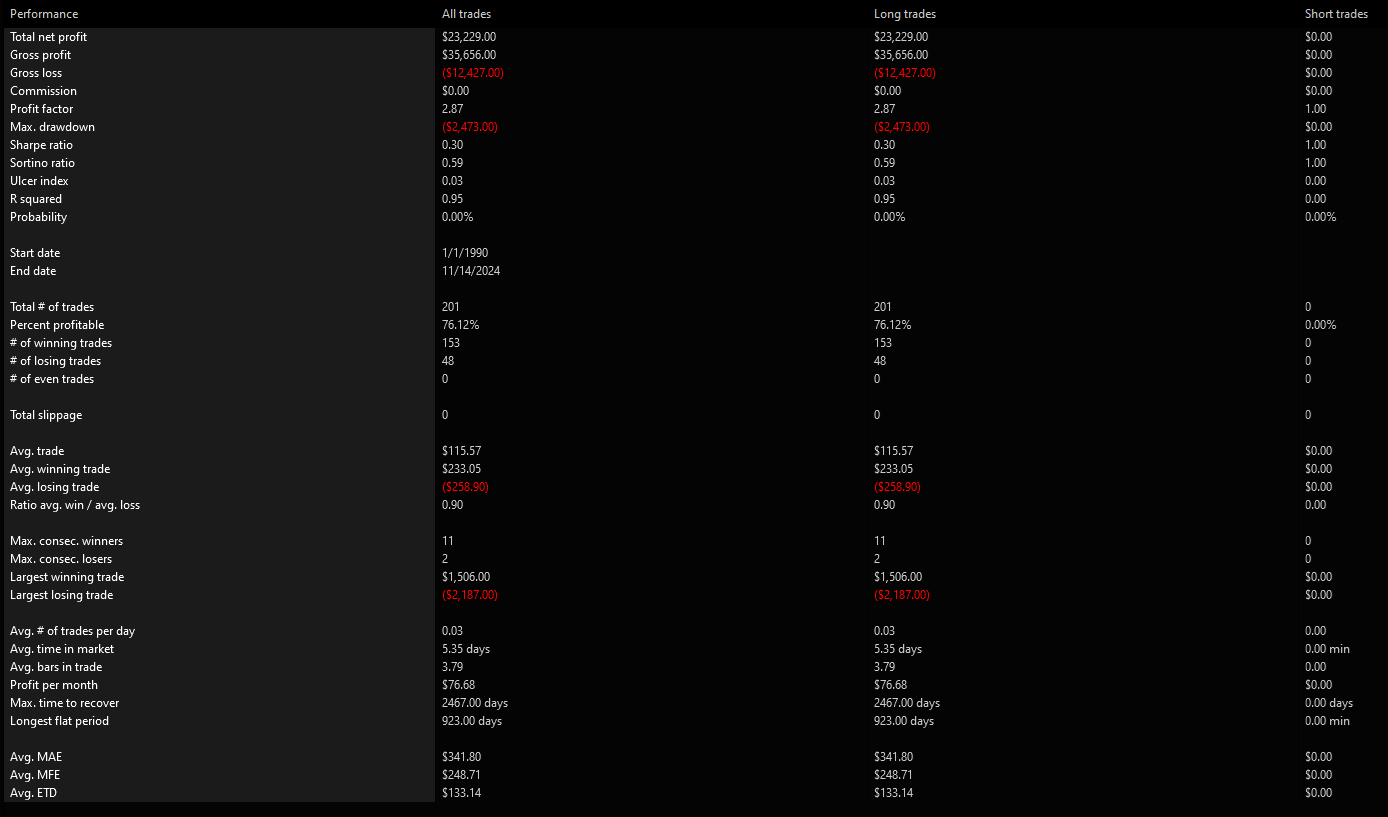The width and height of the screenshot is (1388, 817).
Task: Click 5.35 days in the Long trades column
Action: [898, 649]
